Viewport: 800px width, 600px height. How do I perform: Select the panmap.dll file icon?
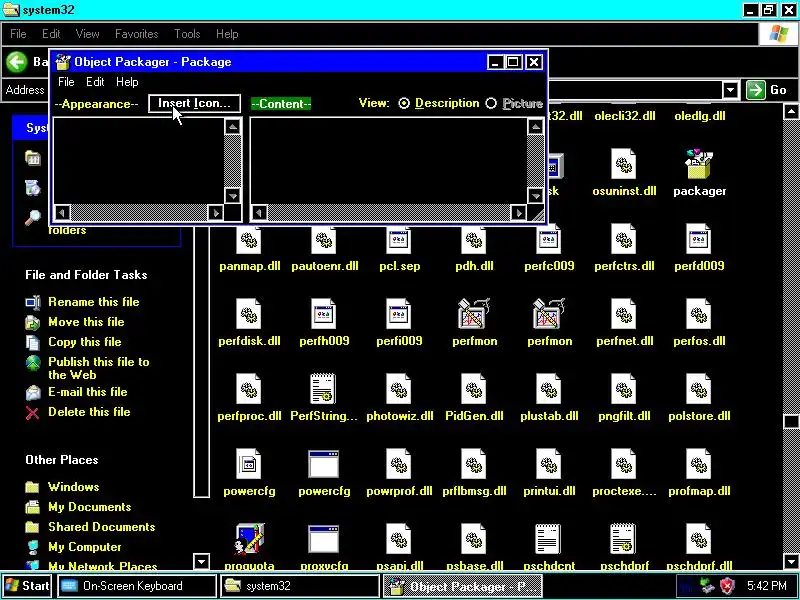tap(249, 239)
